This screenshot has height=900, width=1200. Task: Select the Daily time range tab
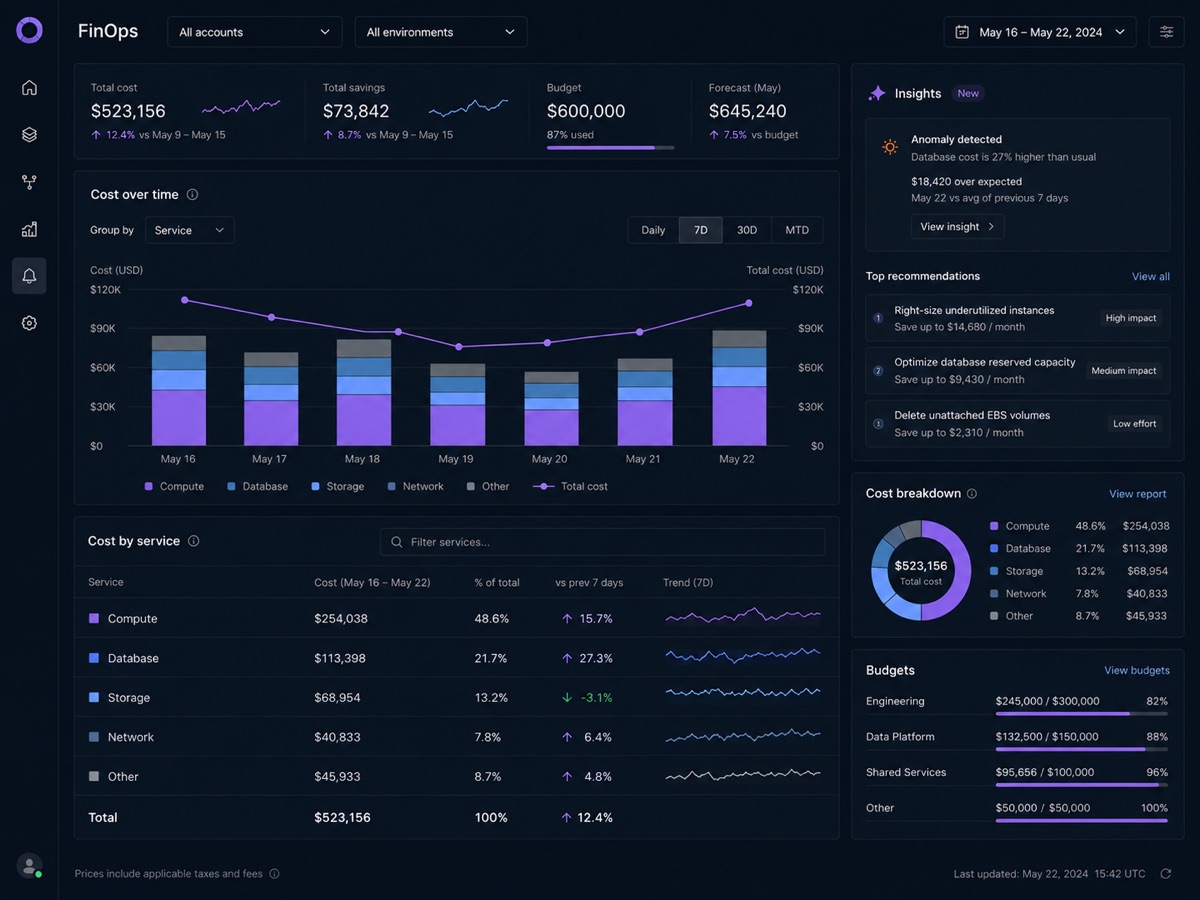(653, 230)
